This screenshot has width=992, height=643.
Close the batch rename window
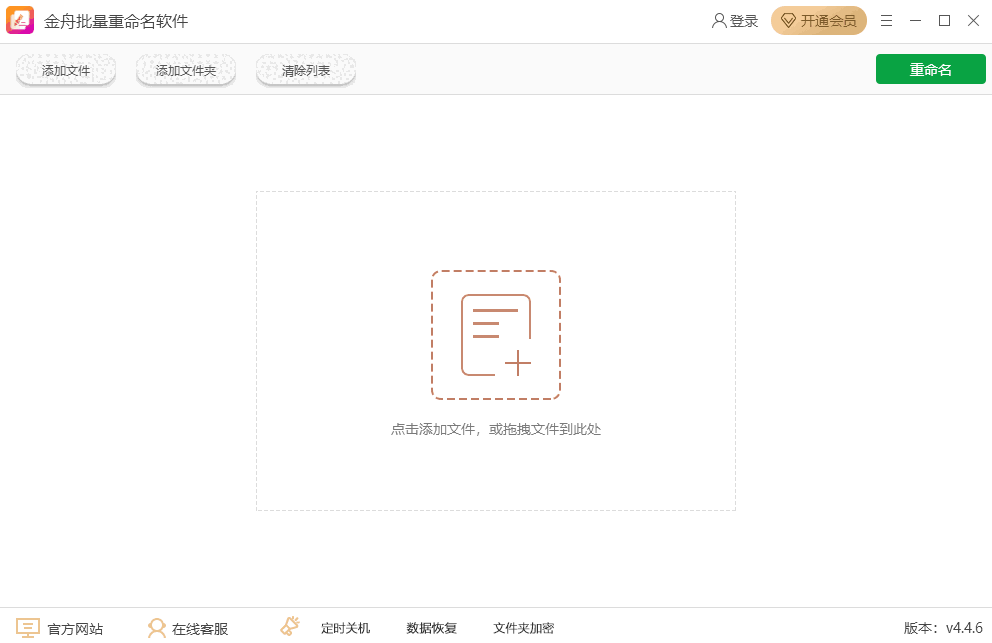973,21
